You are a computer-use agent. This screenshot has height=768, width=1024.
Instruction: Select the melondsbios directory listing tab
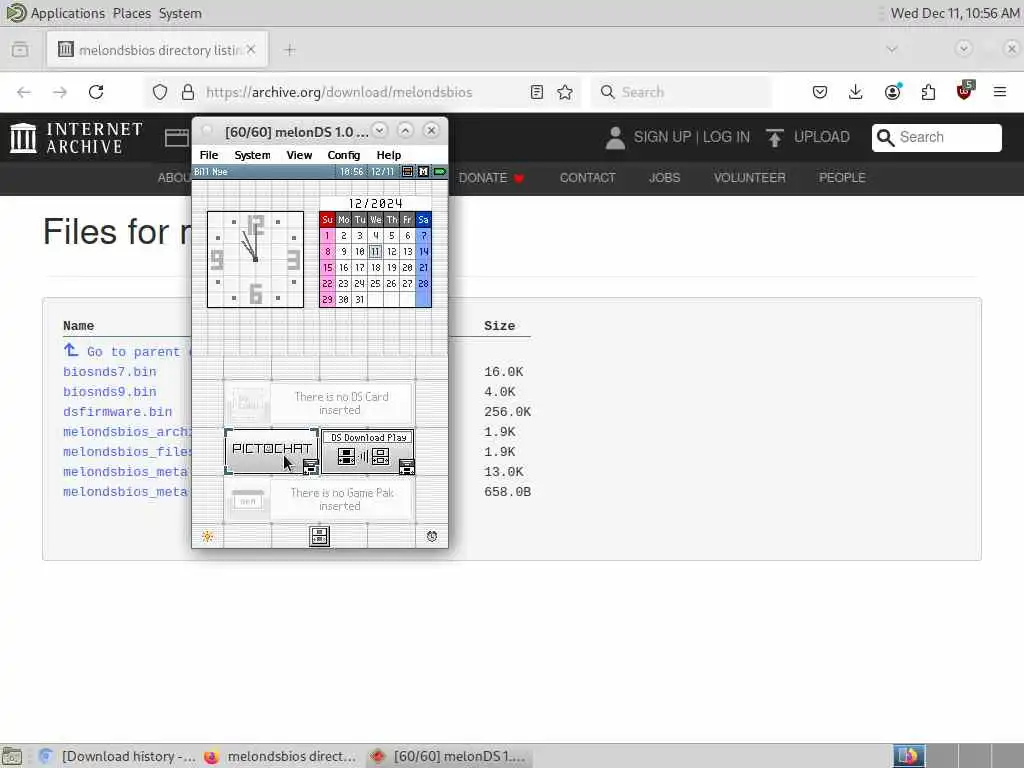[x=157, y=50]
